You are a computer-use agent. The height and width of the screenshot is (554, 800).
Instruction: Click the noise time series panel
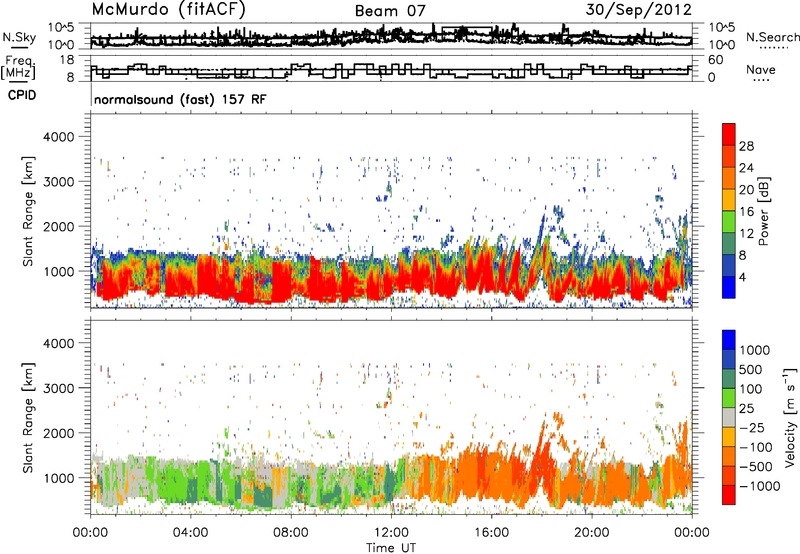391,36
